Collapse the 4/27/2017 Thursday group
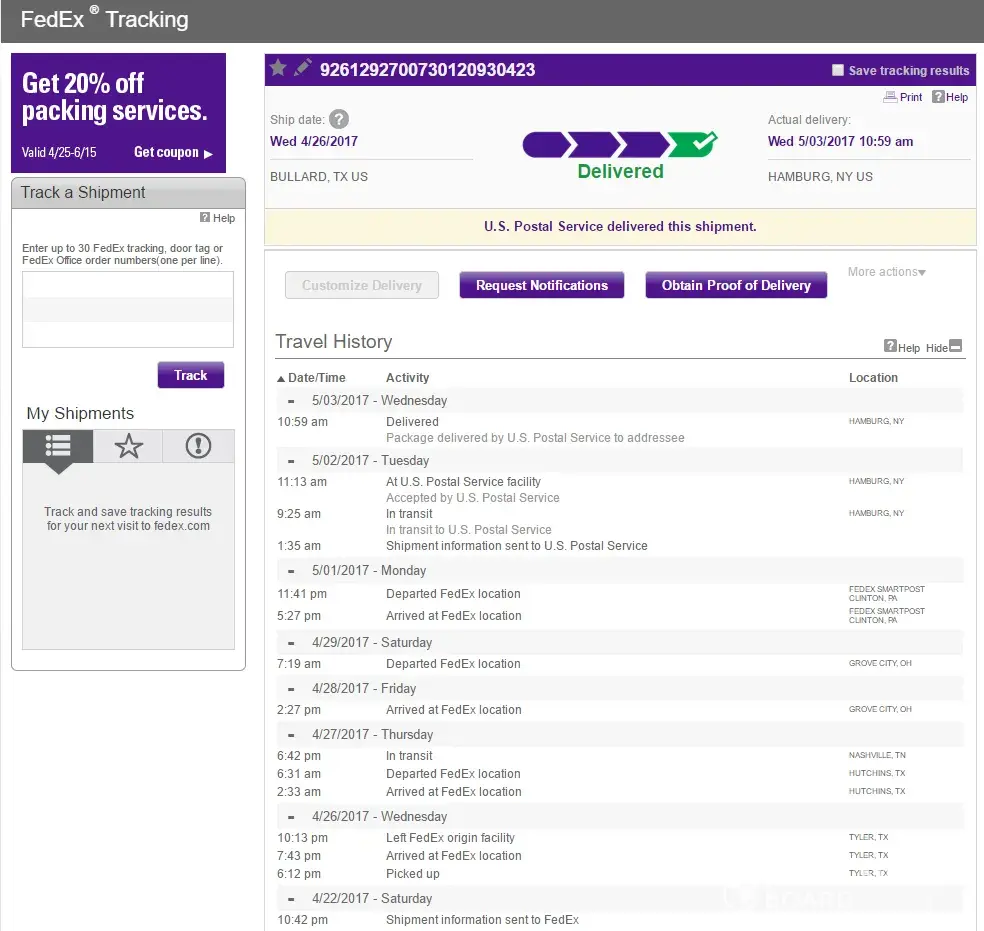The width and height of the screenshot is (984, 931). tap(291, 735)
